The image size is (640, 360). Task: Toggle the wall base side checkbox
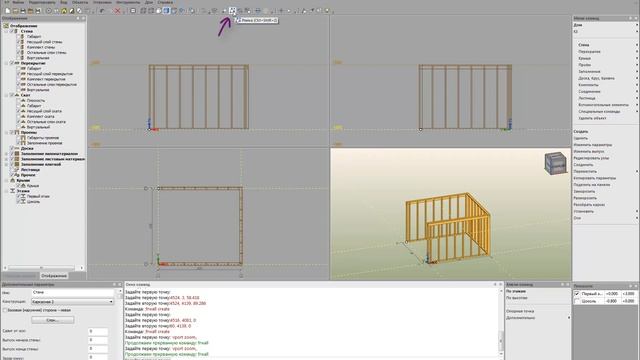coord(5,310)
